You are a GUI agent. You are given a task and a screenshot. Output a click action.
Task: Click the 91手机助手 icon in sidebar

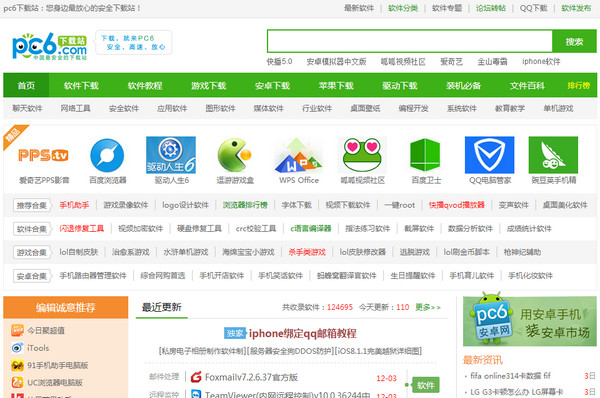click(17, 365)
